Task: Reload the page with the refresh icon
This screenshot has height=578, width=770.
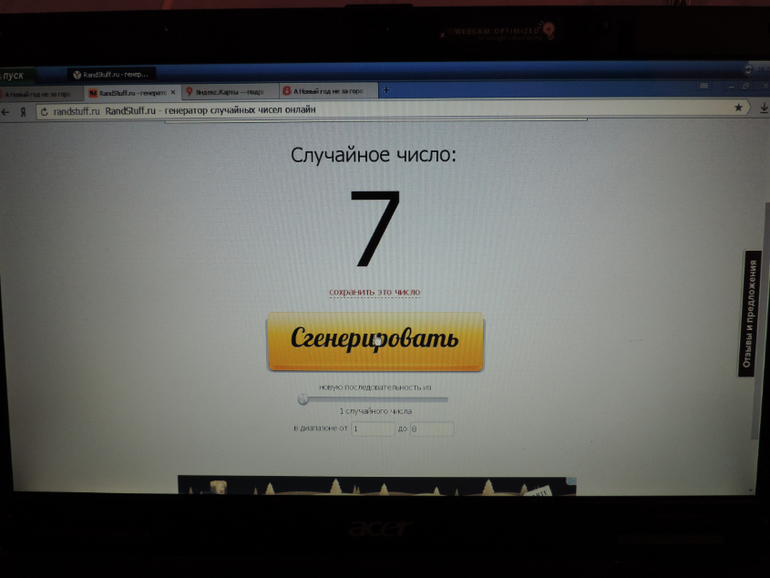Action: 43,111
